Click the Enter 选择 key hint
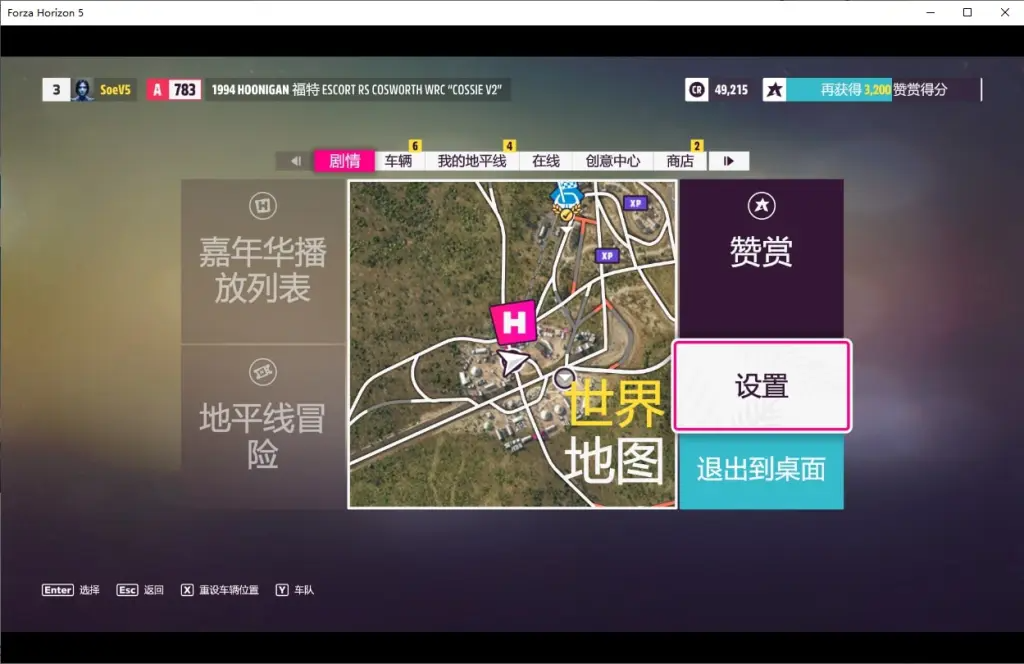The height and width of the screenshot is (664, 1024). click(x=71, y=590)
